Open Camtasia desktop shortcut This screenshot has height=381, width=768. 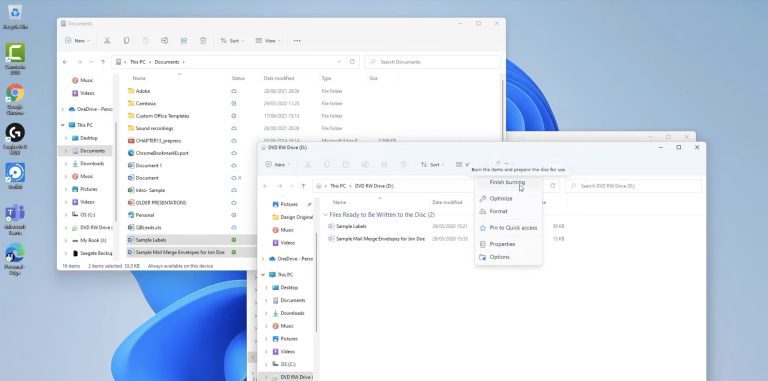pyautogui.click(x=15, y=58)
